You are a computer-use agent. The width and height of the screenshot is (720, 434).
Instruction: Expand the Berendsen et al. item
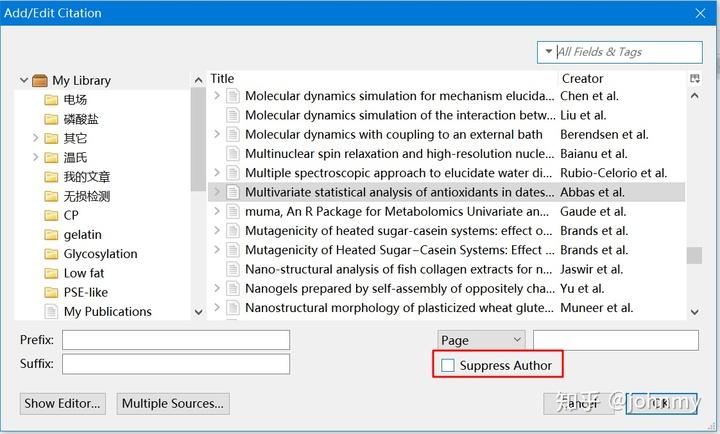pos(217,134)
